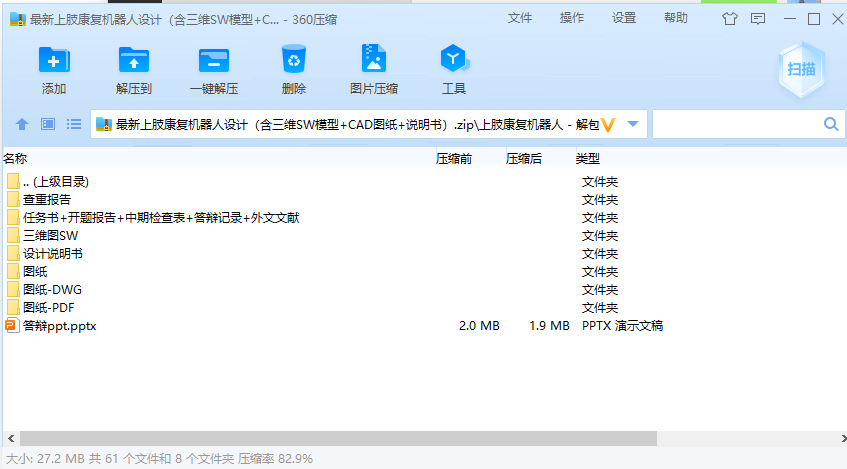Click the 解压到 (Extract to) icon
Image resolution: width=847 pixels, height=469 pixels.
click(x=133, y=59)
